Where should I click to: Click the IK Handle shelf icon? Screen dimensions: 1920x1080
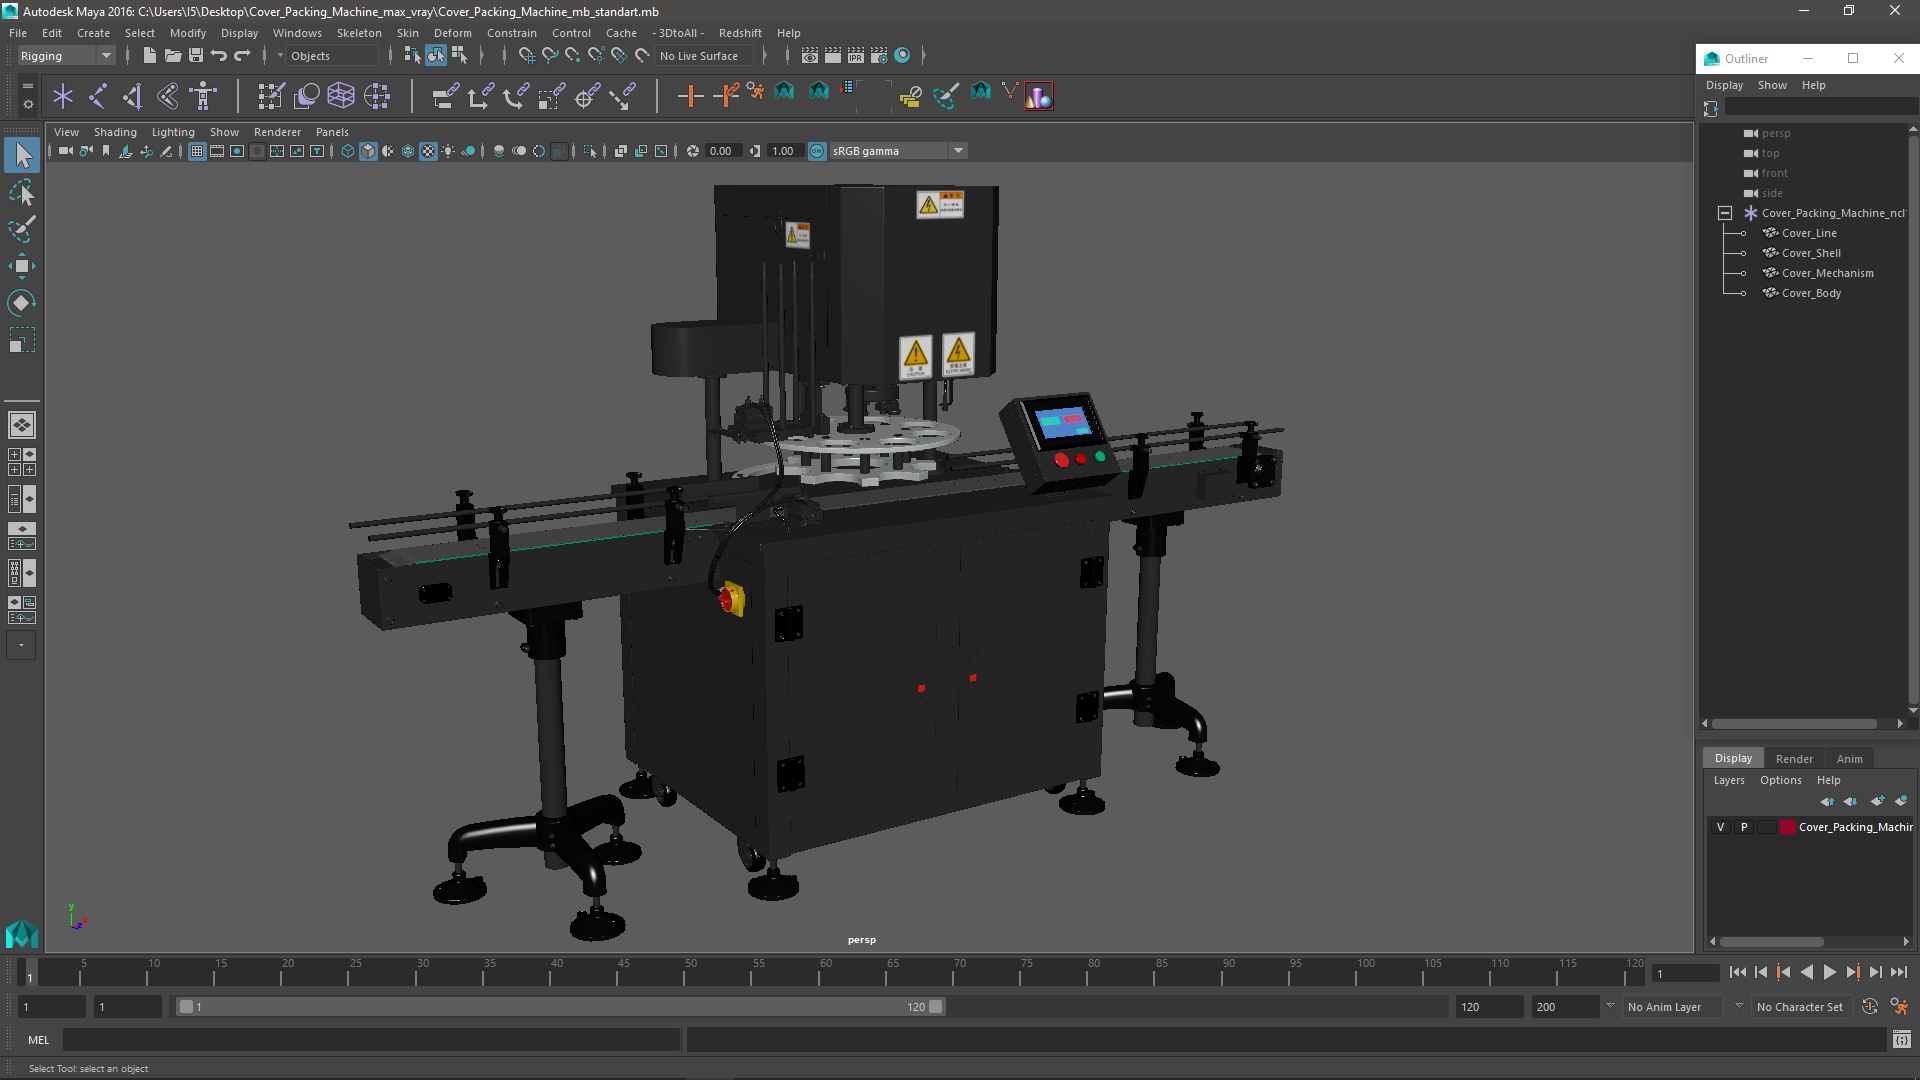(133, 96)
